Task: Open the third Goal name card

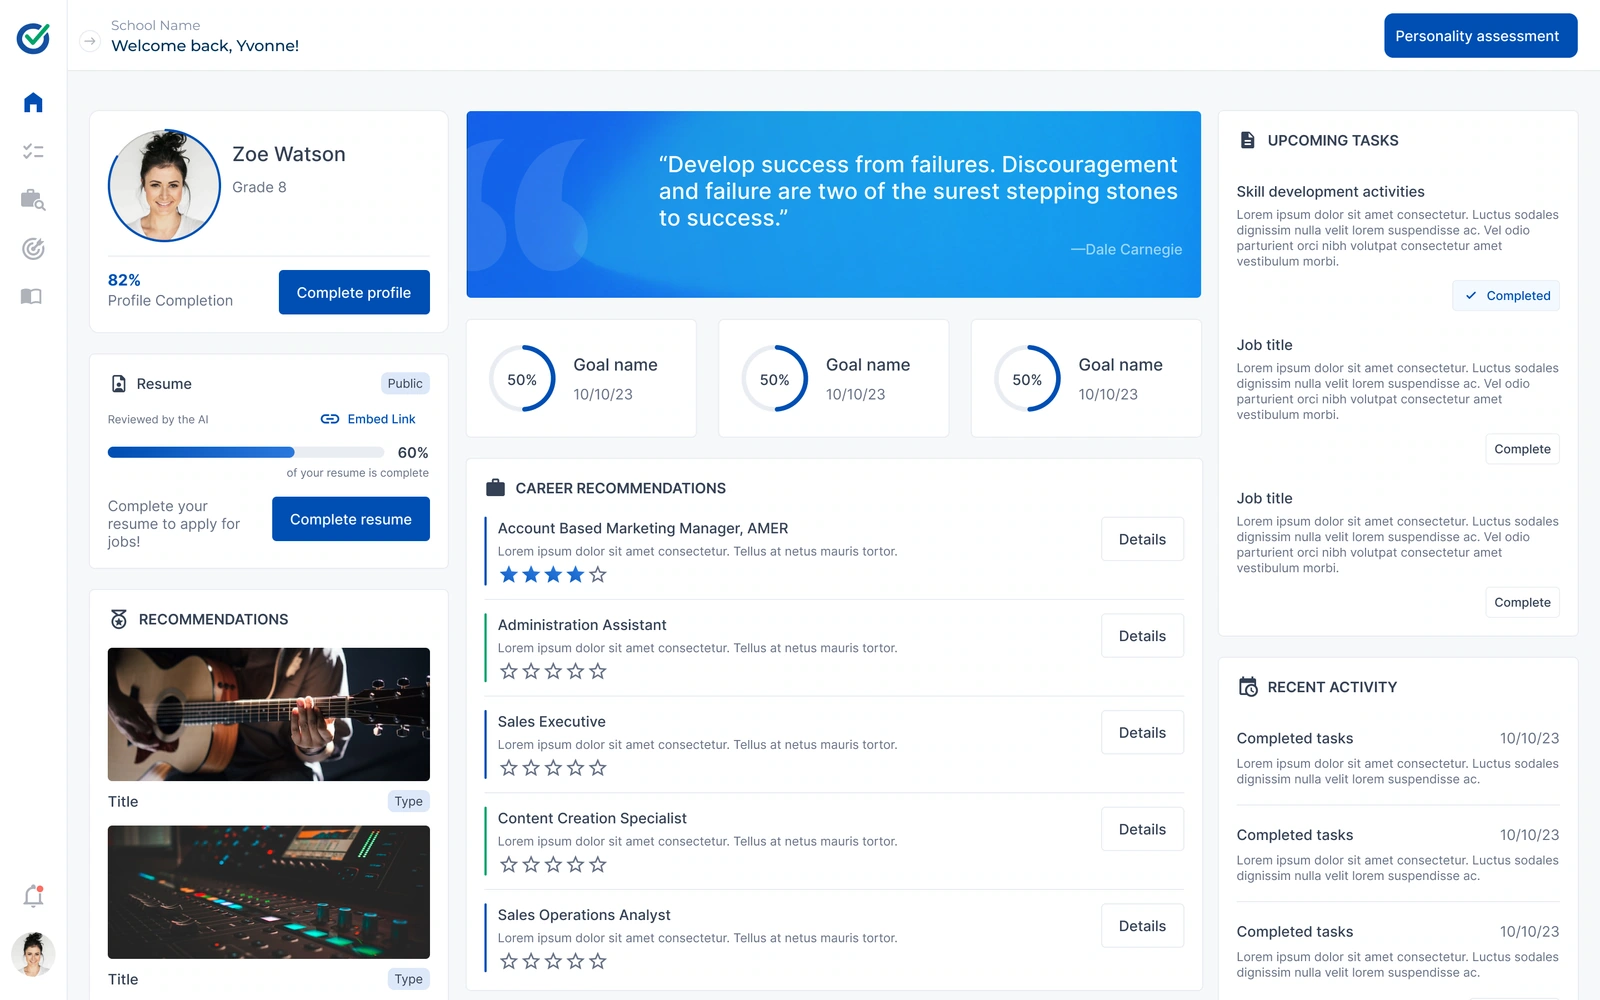Action: pos(1086,378)
